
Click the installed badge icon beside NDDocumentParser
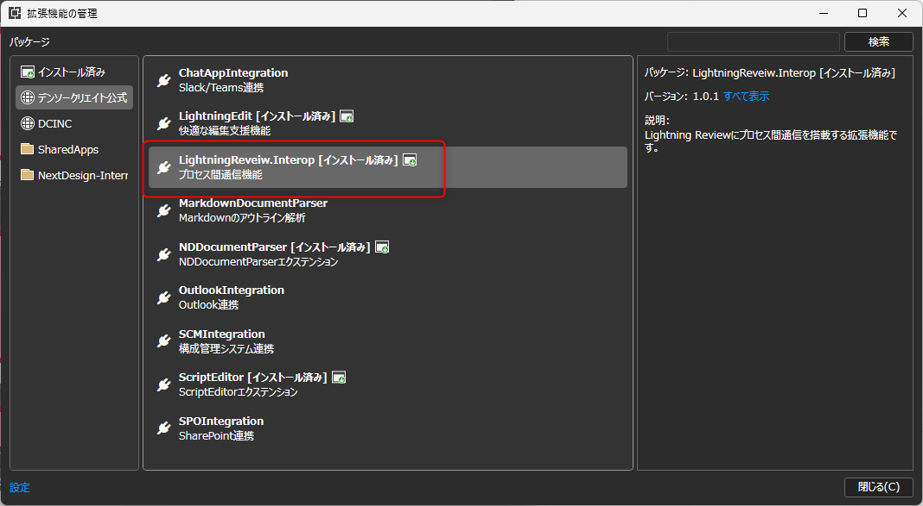point(382,247)
